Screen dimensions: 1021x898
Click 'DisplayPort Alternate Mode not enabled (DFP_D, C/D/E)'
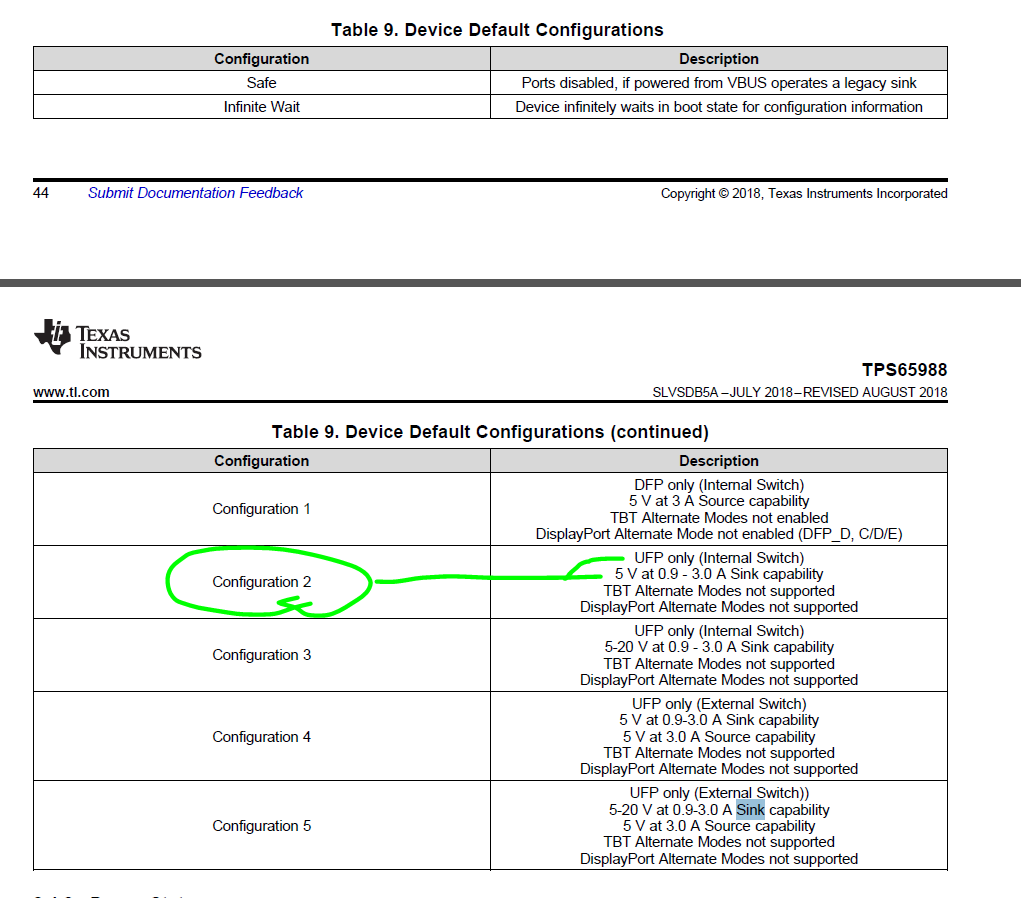pyautogui.click(x=719, y=534)
